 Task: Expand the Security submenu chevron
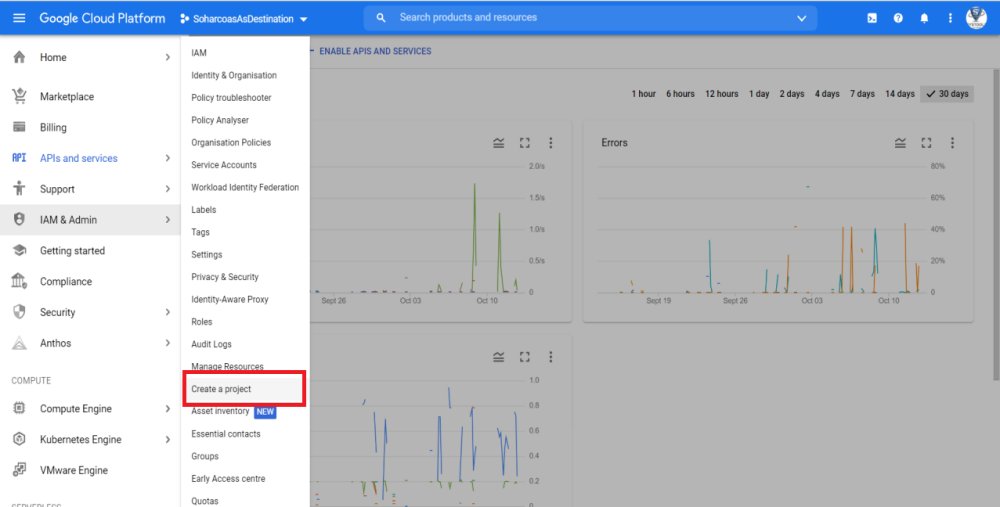coord(168,312)
